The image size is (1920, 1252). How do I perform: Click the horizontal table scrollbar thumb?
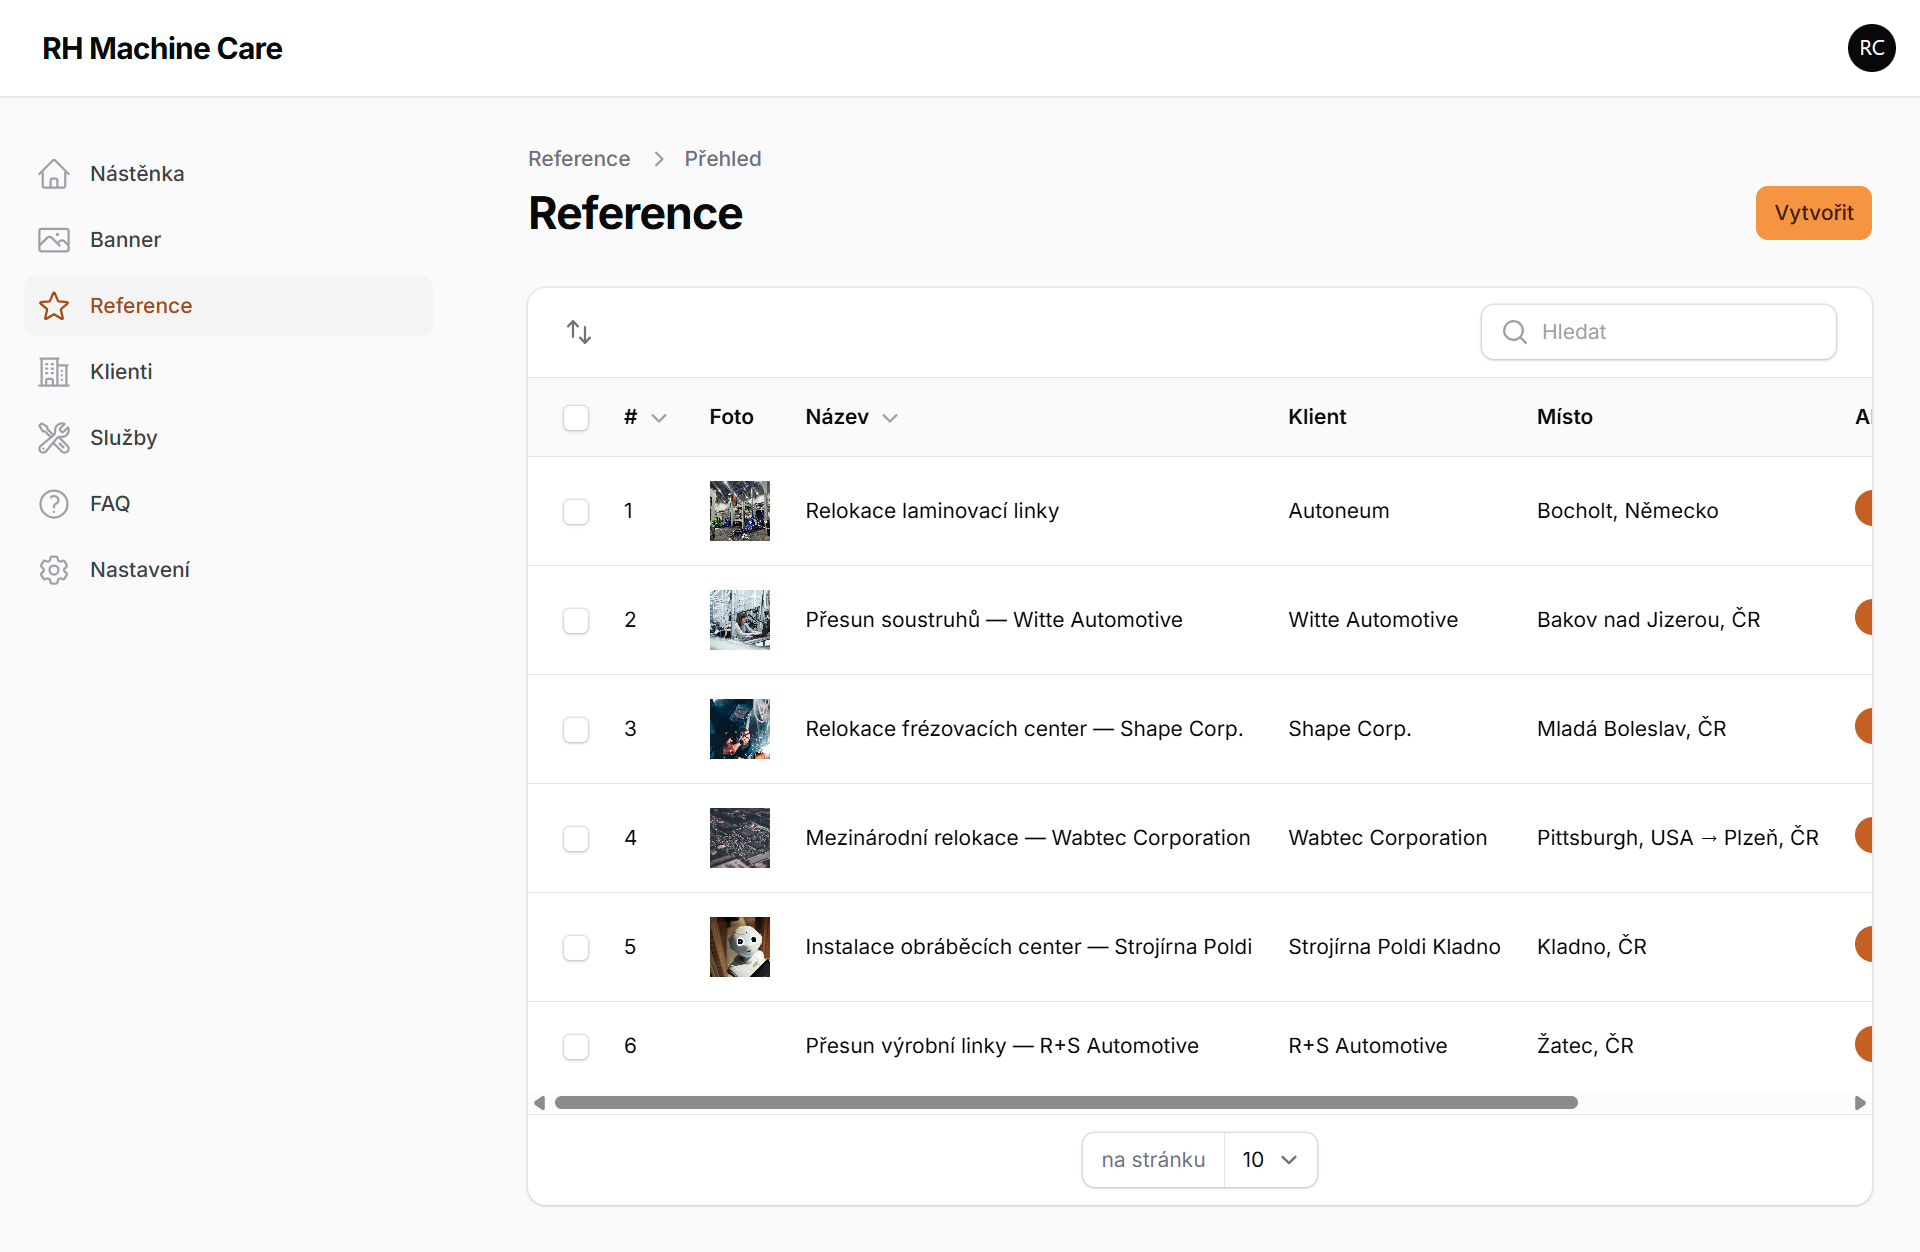[x=1066, y=1103]
